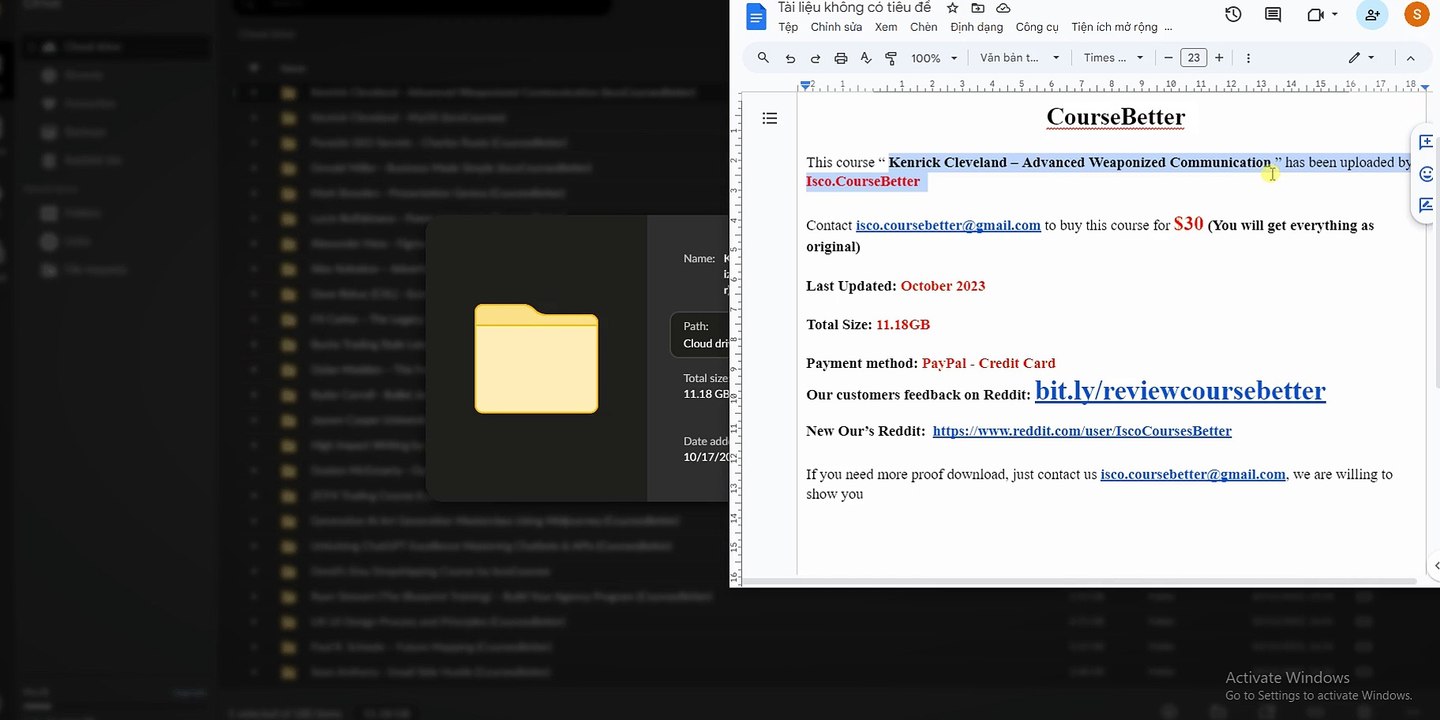Open version history clock icon

pyautogui.click(x=1233, y=14)
